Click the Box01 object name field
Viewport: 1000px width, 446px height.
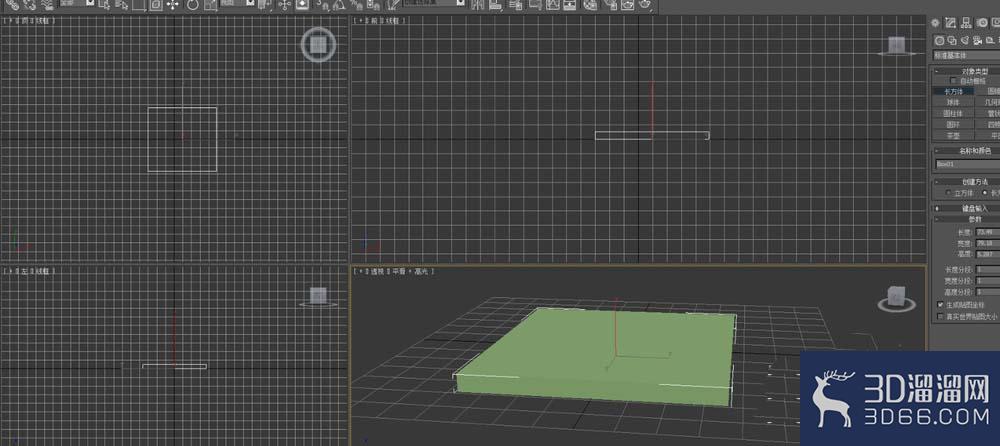tap(966, 163)
